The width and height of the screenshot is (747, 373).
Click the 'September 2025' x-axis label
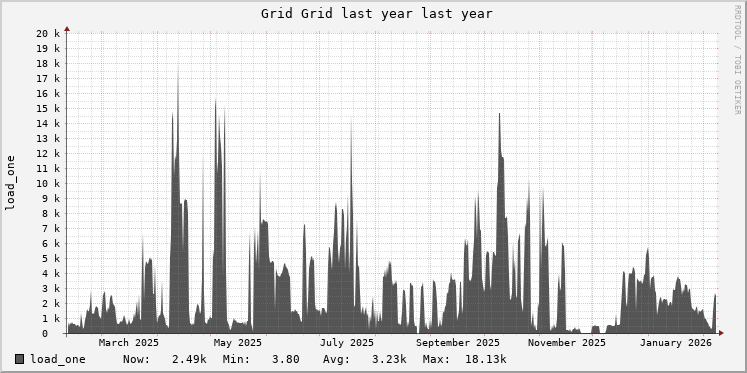pyautogui.click(x=458, y=343)
